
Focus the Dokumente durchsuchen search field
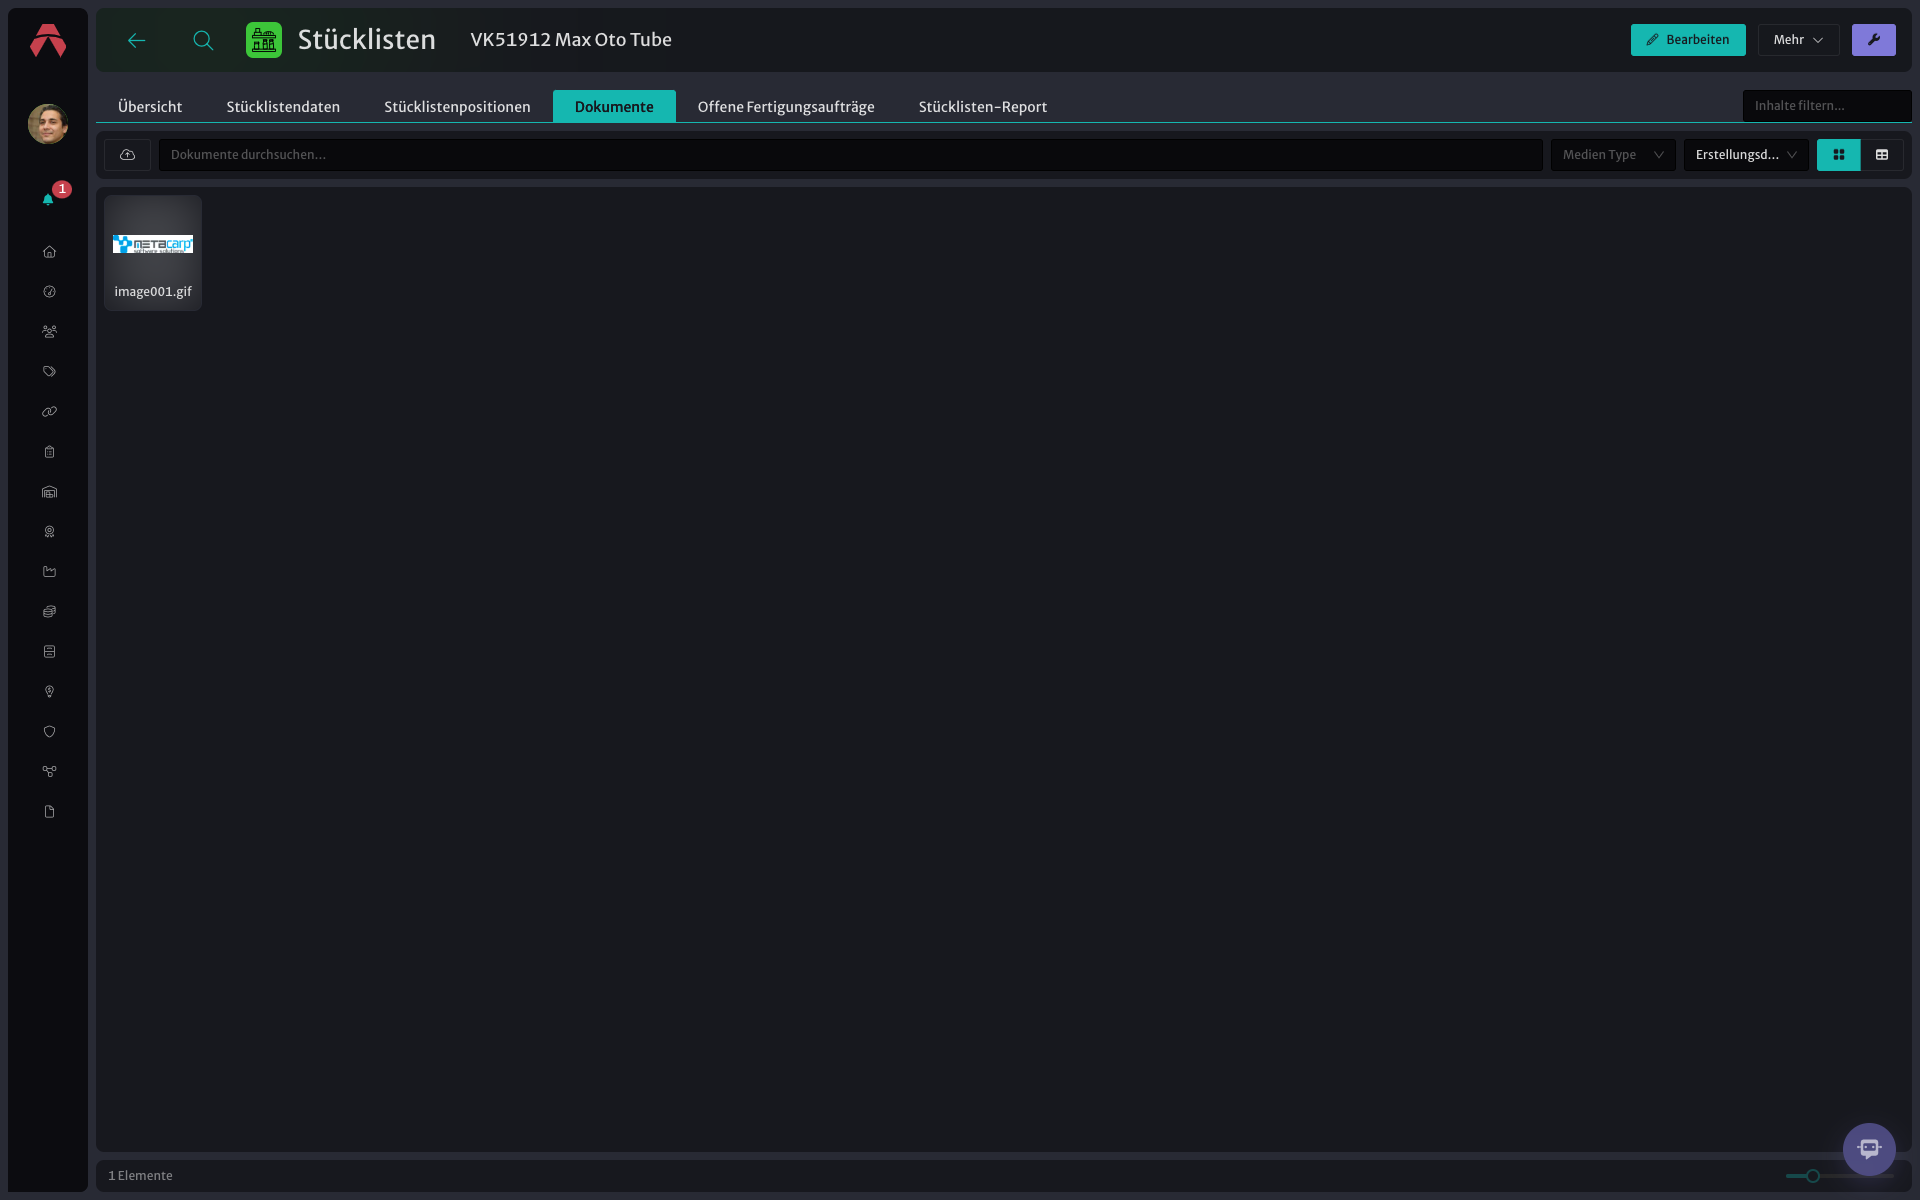point(850,155)
